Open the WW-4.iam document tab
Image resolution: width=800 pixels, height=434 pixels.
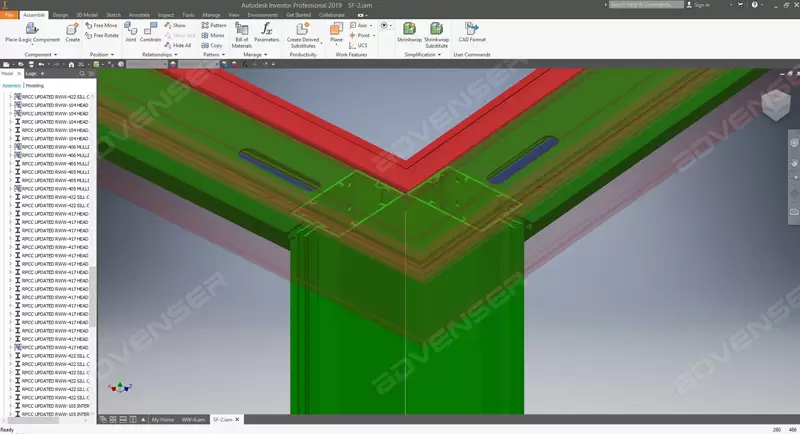pos(194,420)
